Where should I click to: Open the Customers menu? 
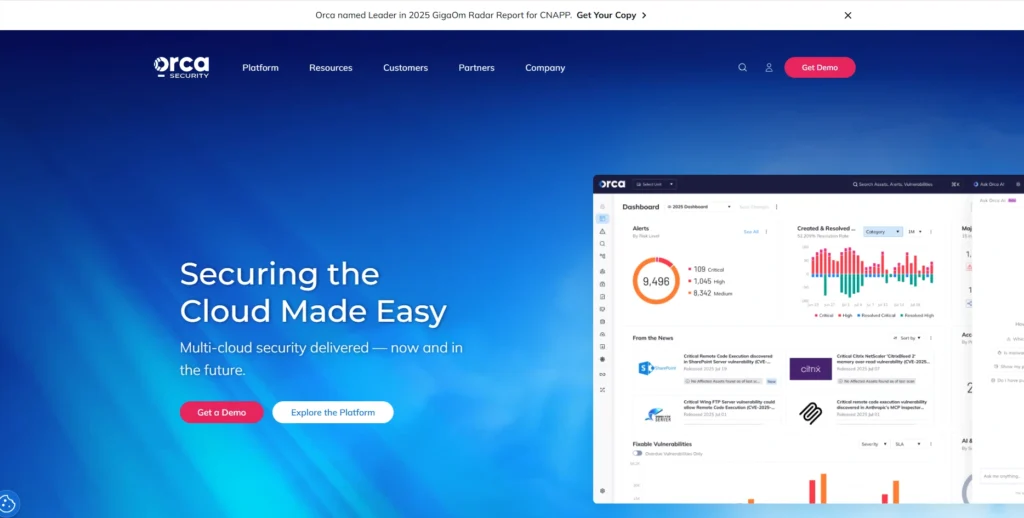(406, 67)
